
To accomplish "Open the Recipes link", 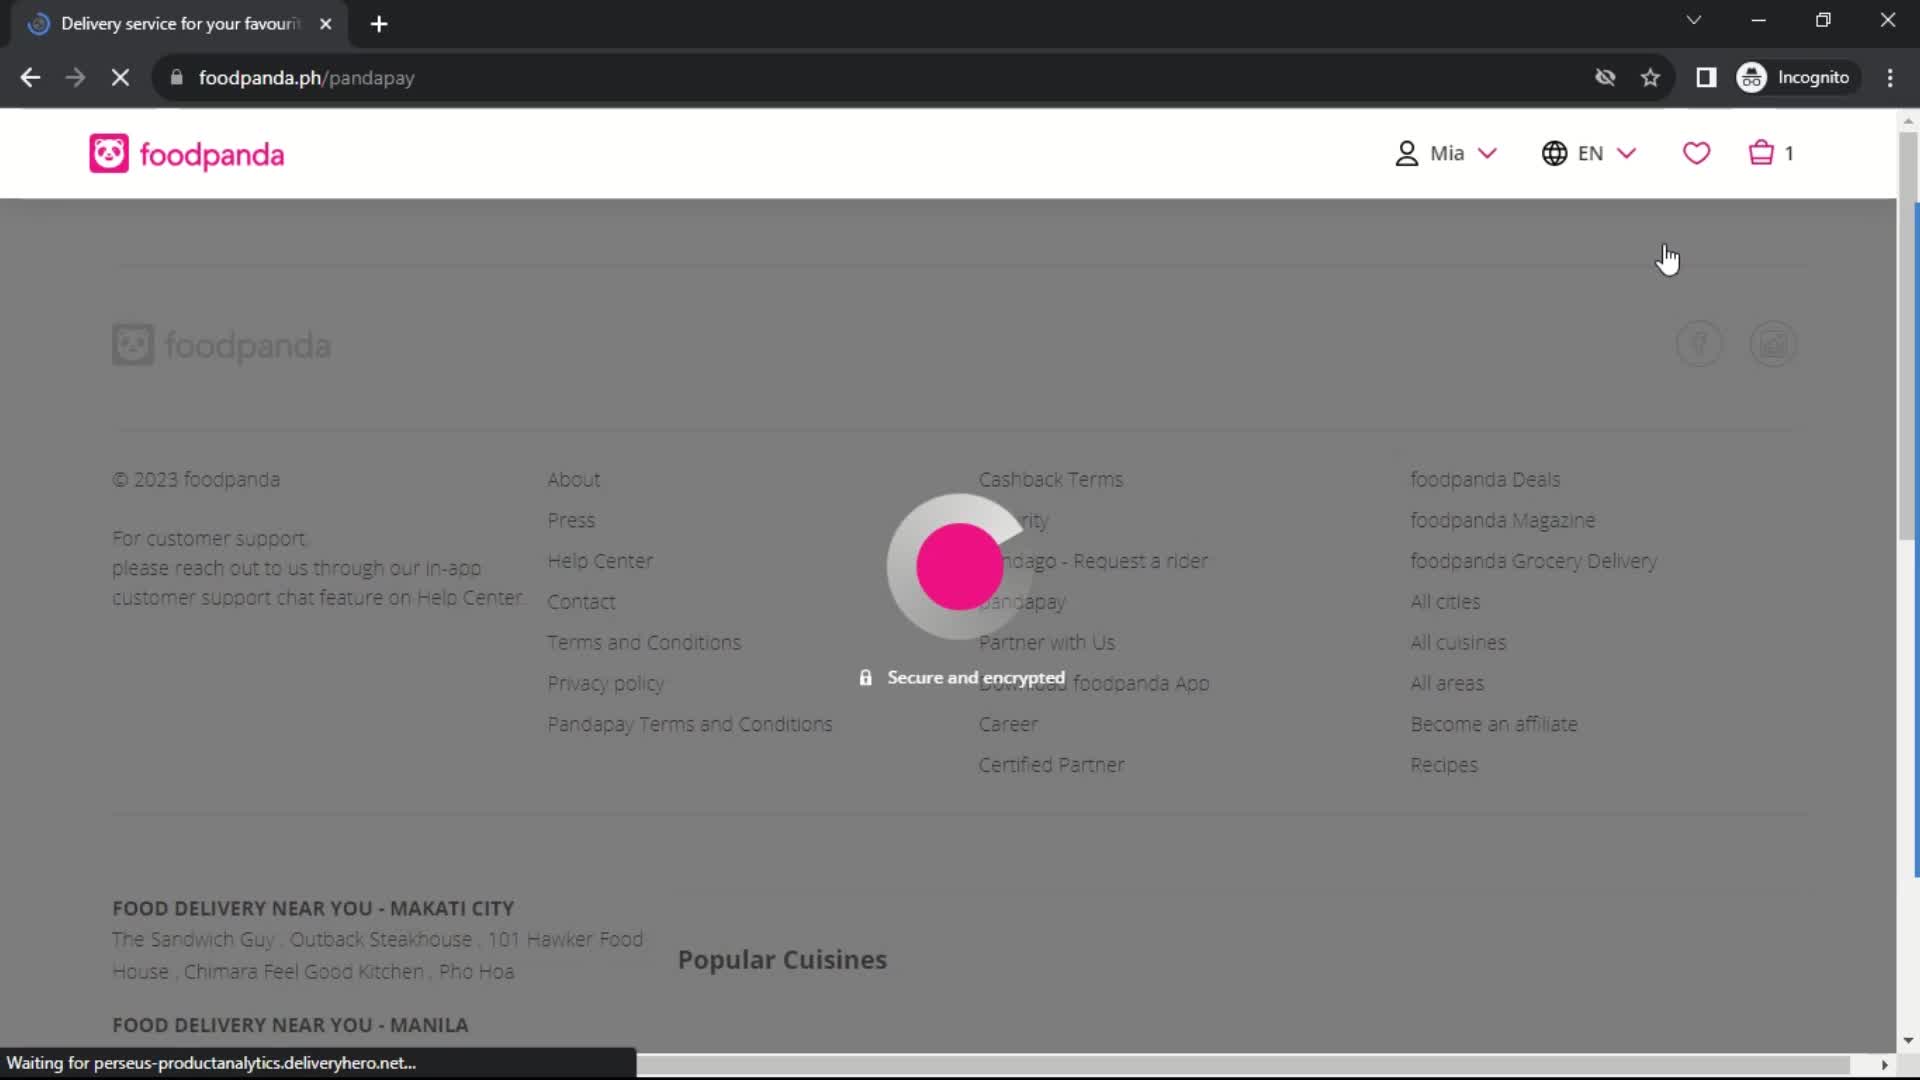I will click(1444, 765).
